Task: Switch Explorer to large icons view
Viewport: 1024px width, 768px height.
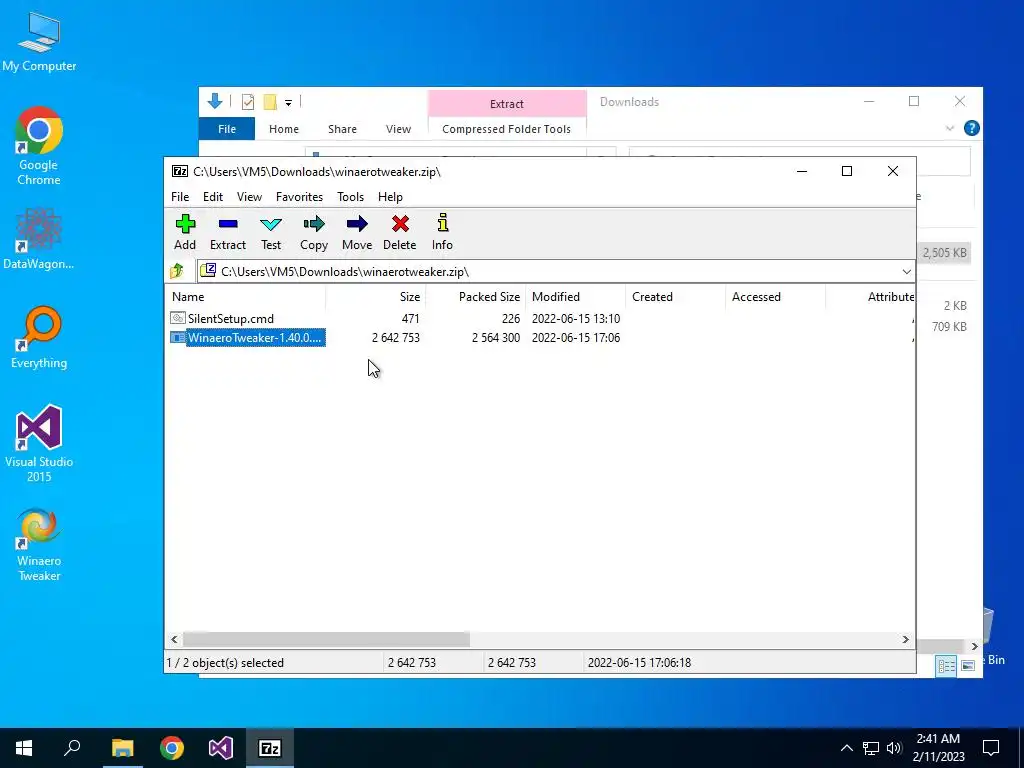Action: click(968, 665)
